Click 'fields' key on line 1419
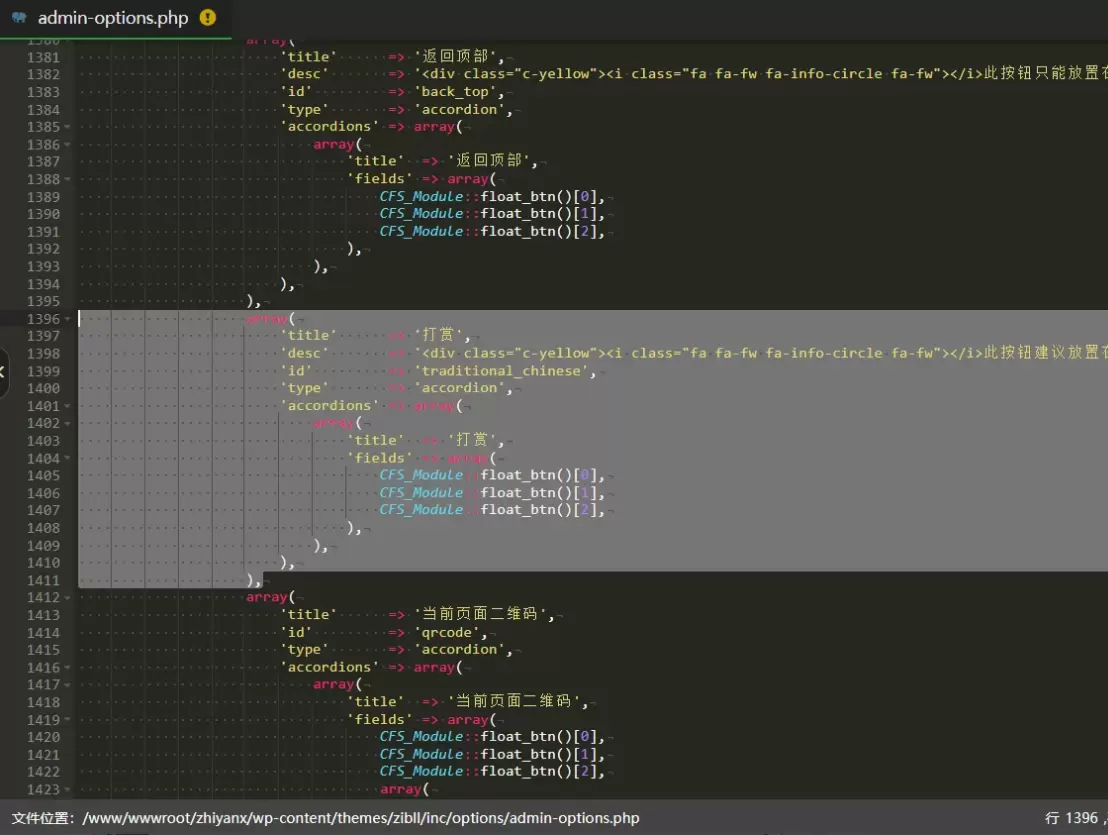Image resolution: width=1108 pixels, height=835 pixels. coord(379,719)
